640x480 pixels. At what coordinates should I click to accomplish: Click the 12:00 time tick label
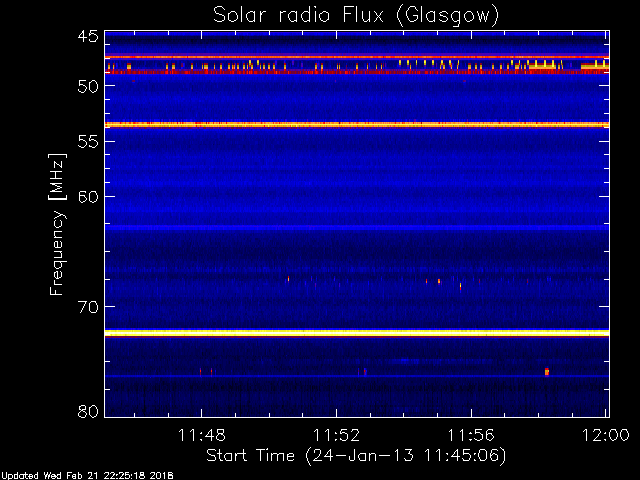click(605, 435)
